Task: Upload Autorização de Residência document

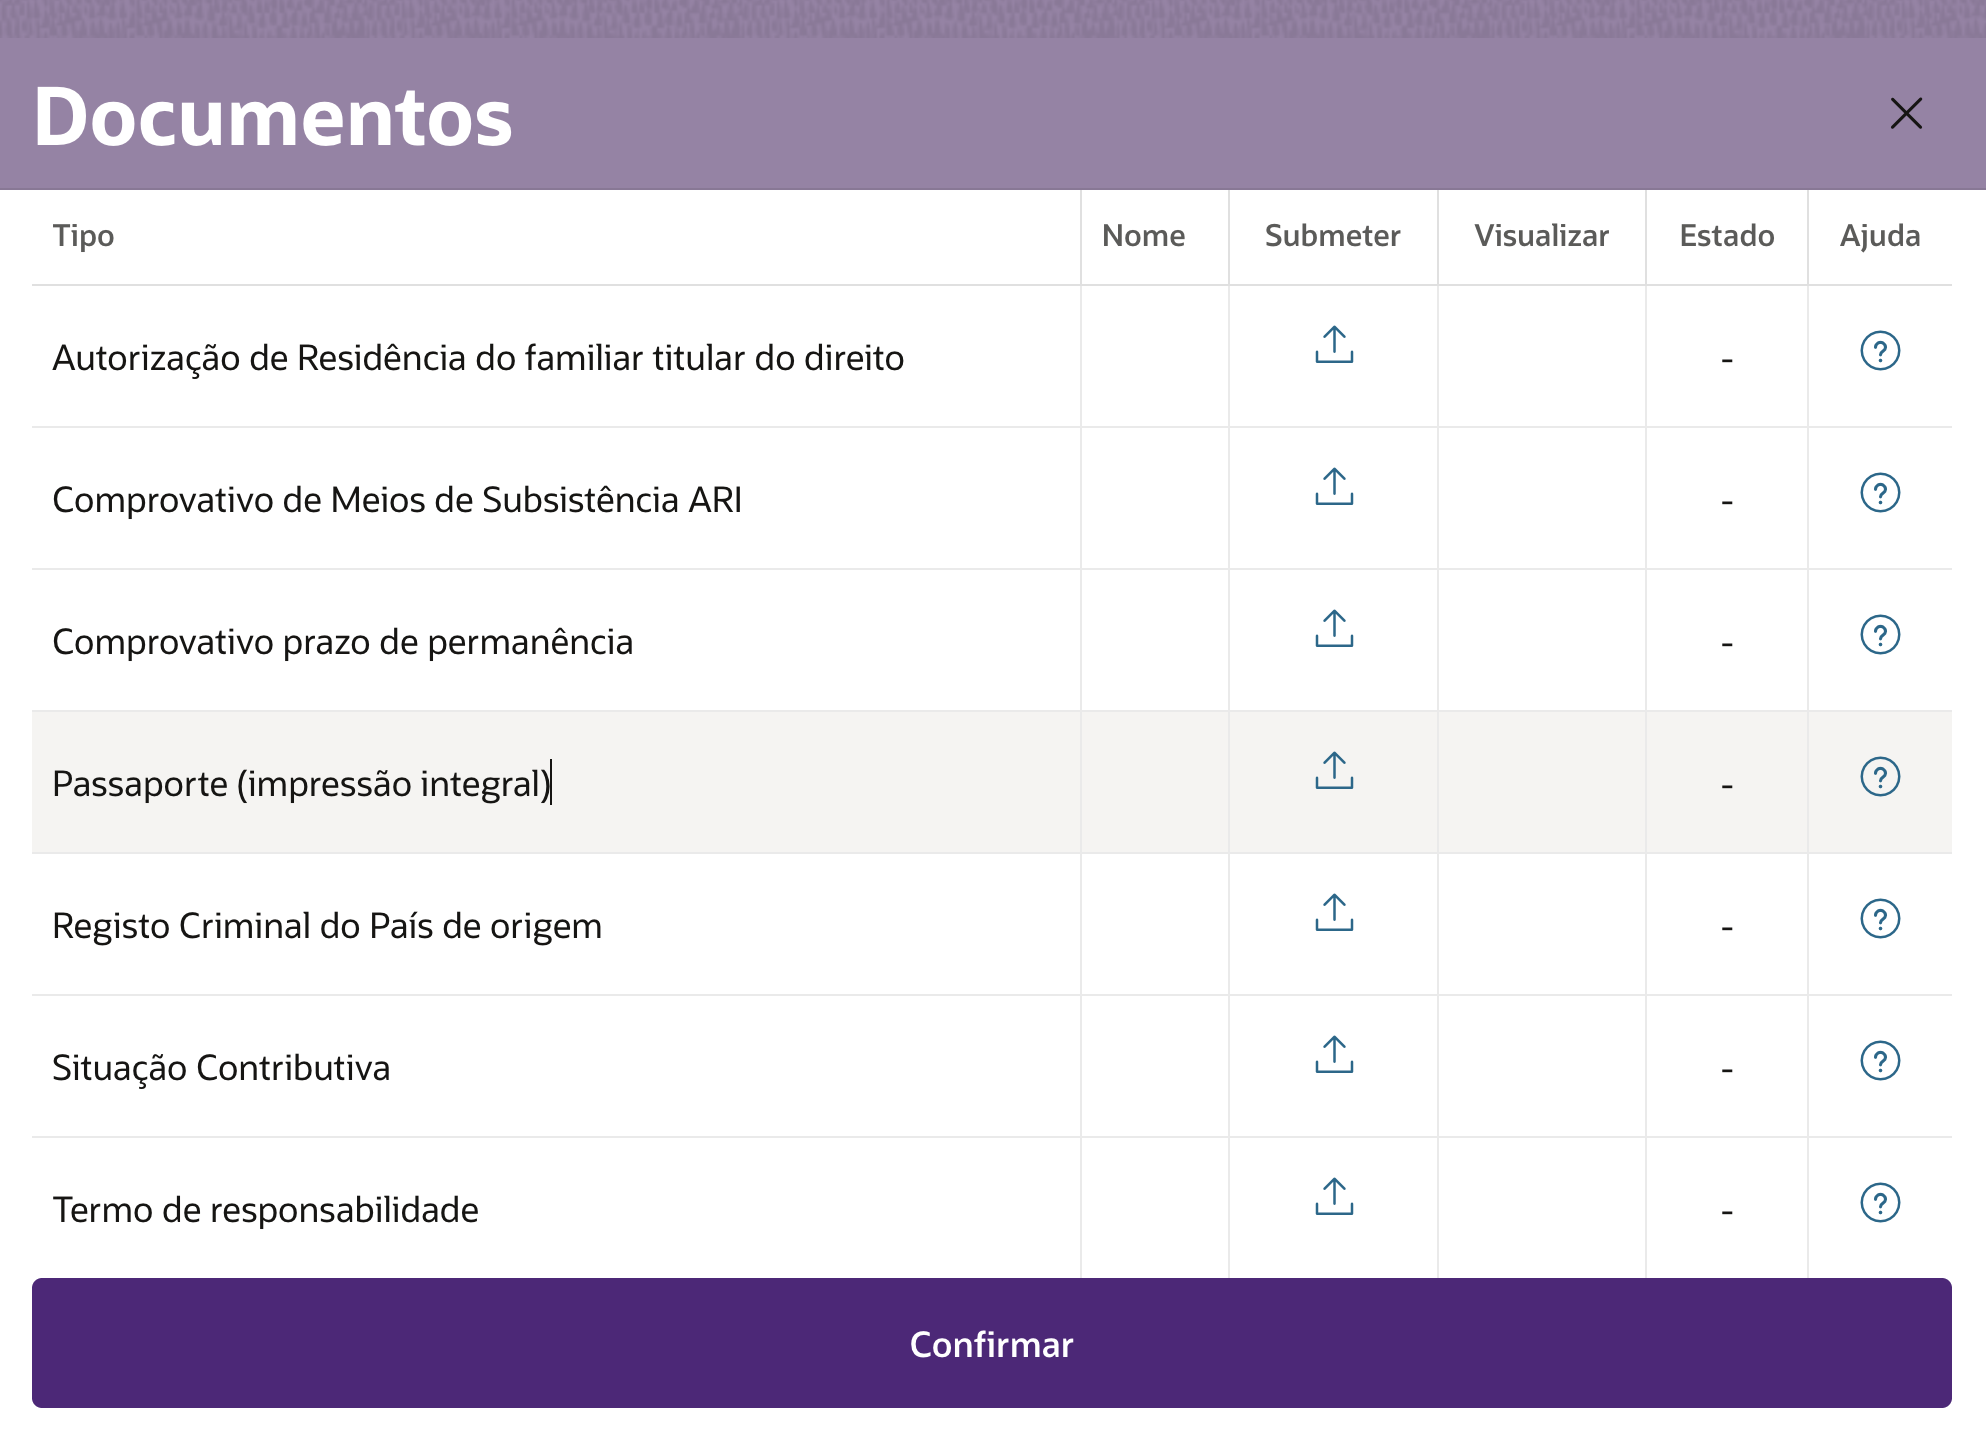Action: pos(1334,346)
